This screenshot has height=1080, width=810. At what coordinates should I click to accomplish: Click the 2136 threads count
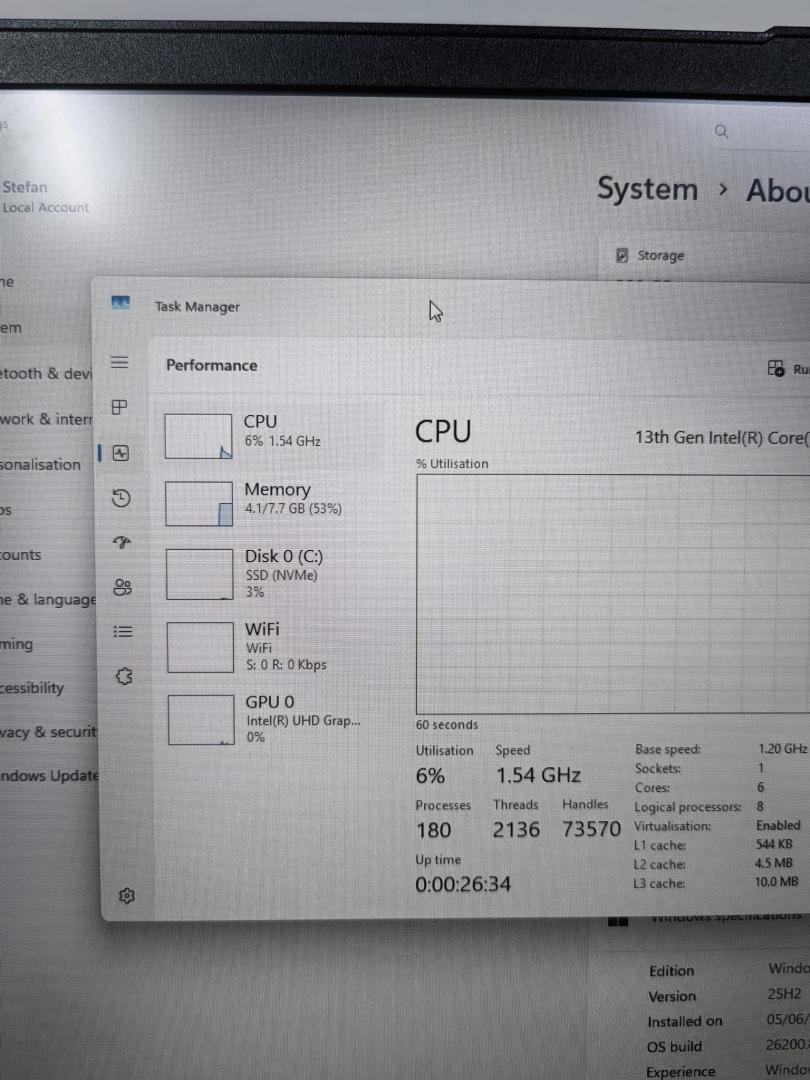coord(516,830)
